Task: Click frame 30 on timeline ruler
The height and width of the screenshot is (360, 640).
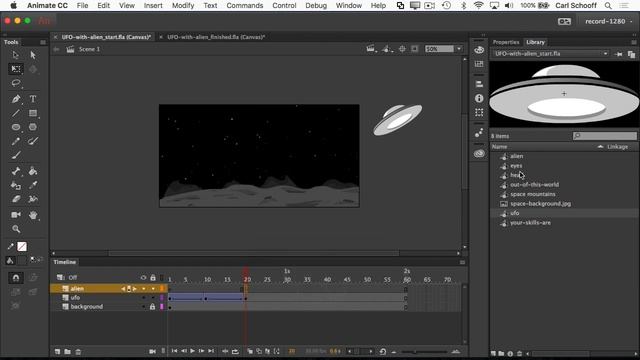Action: pos(287,280)
